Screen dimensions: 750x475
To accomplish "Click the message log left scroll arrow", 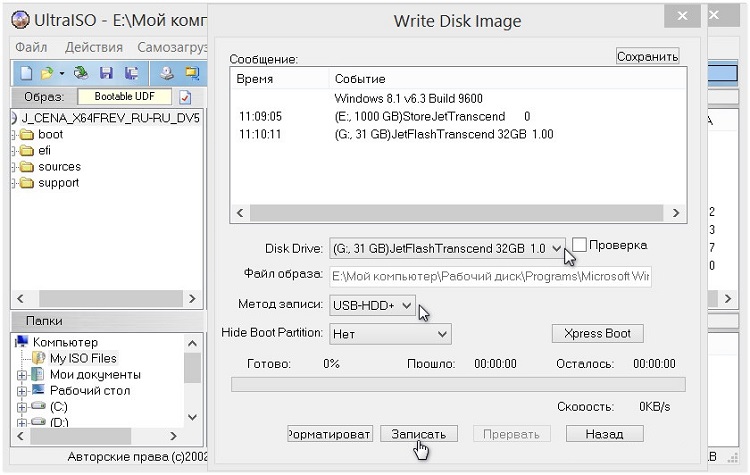I will click(x=240, y=213).
